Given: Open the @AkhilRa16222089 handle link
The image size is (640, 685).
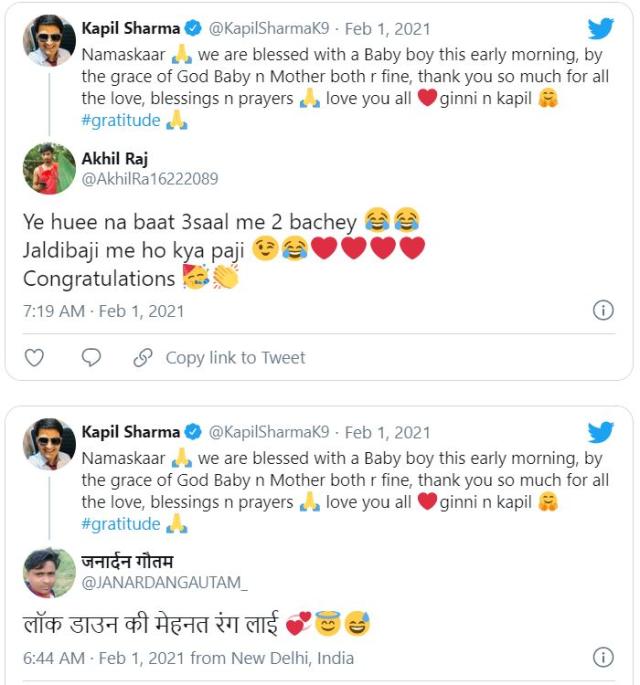Looking at the screenshot, I should point(149,179).
